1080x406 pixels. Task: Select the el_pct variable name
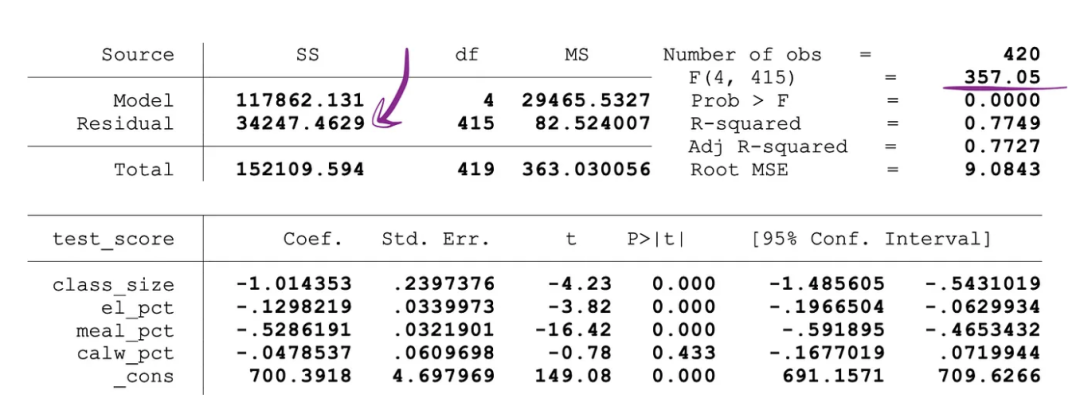pyautogui.click(x=138, y=309)
